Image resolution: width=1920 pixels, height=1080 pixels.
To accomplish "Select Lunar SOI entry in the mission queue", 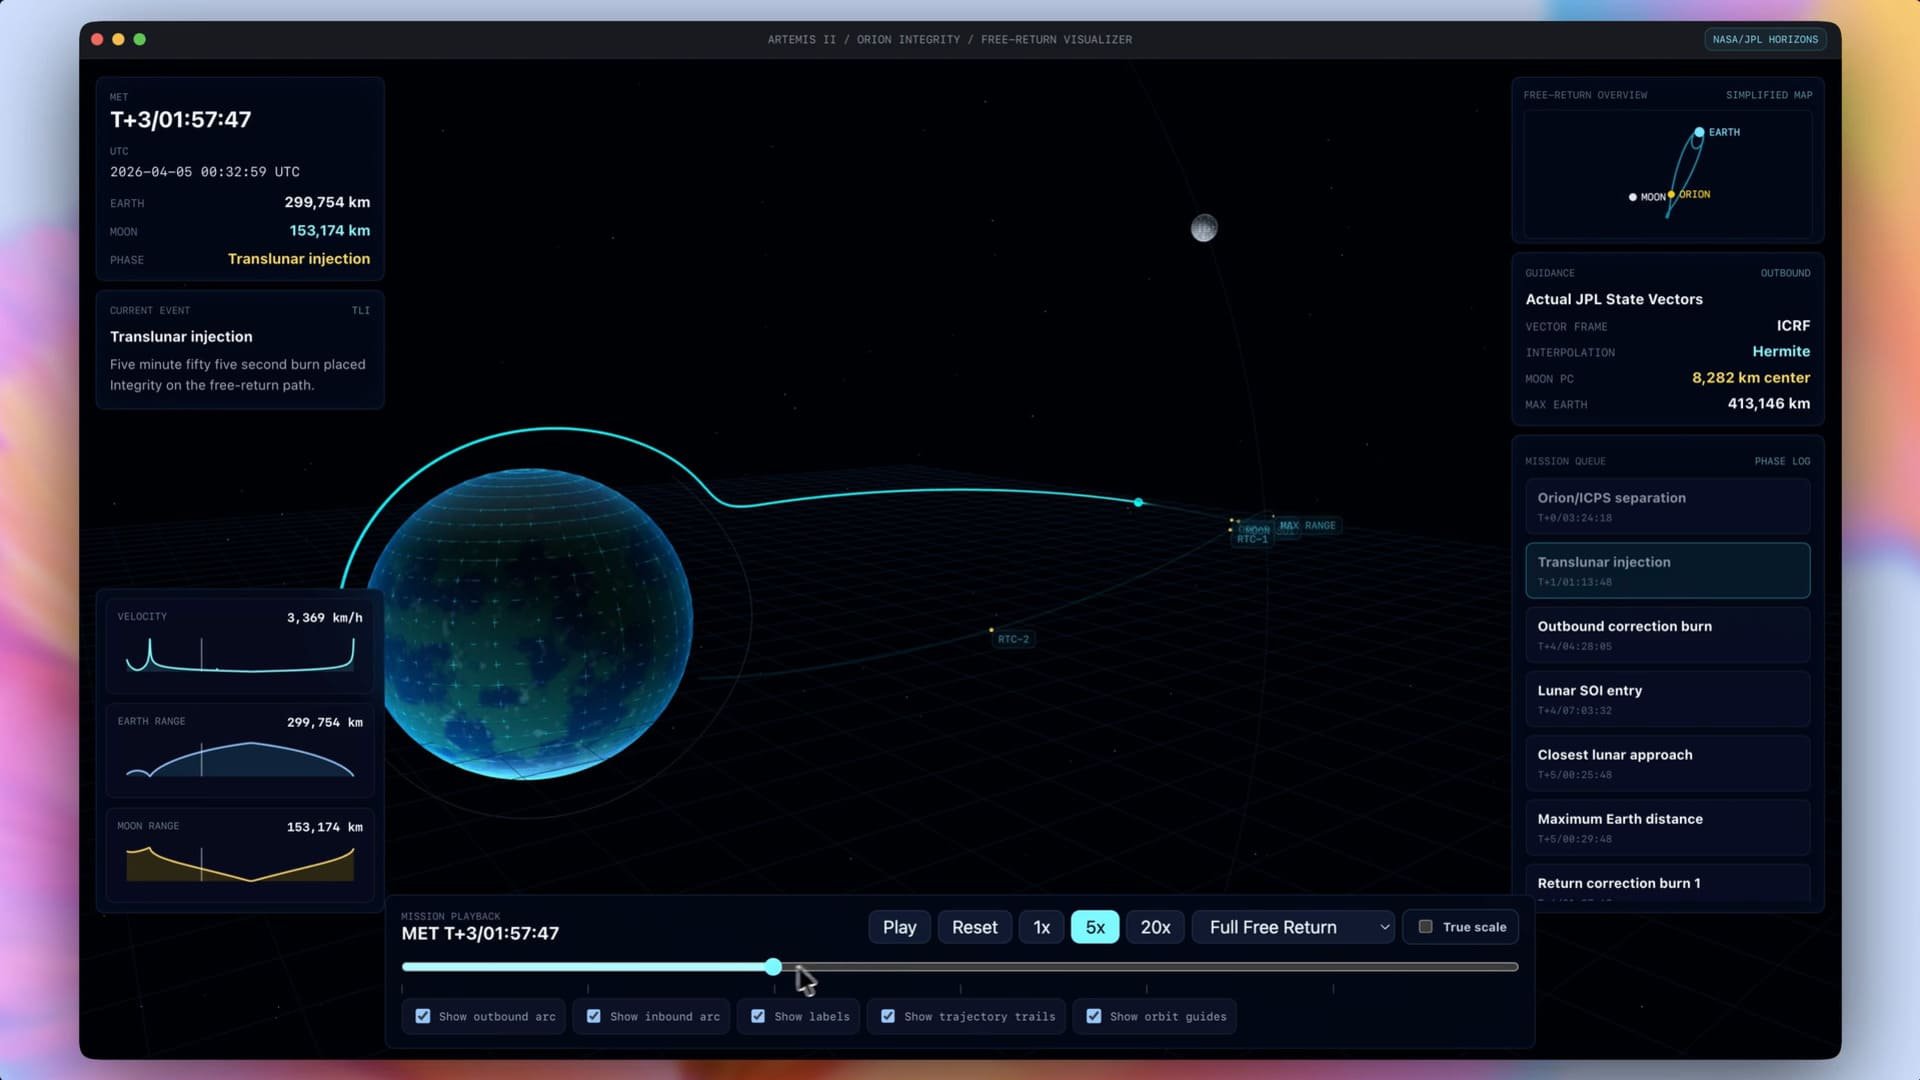I will [1666, 698].
